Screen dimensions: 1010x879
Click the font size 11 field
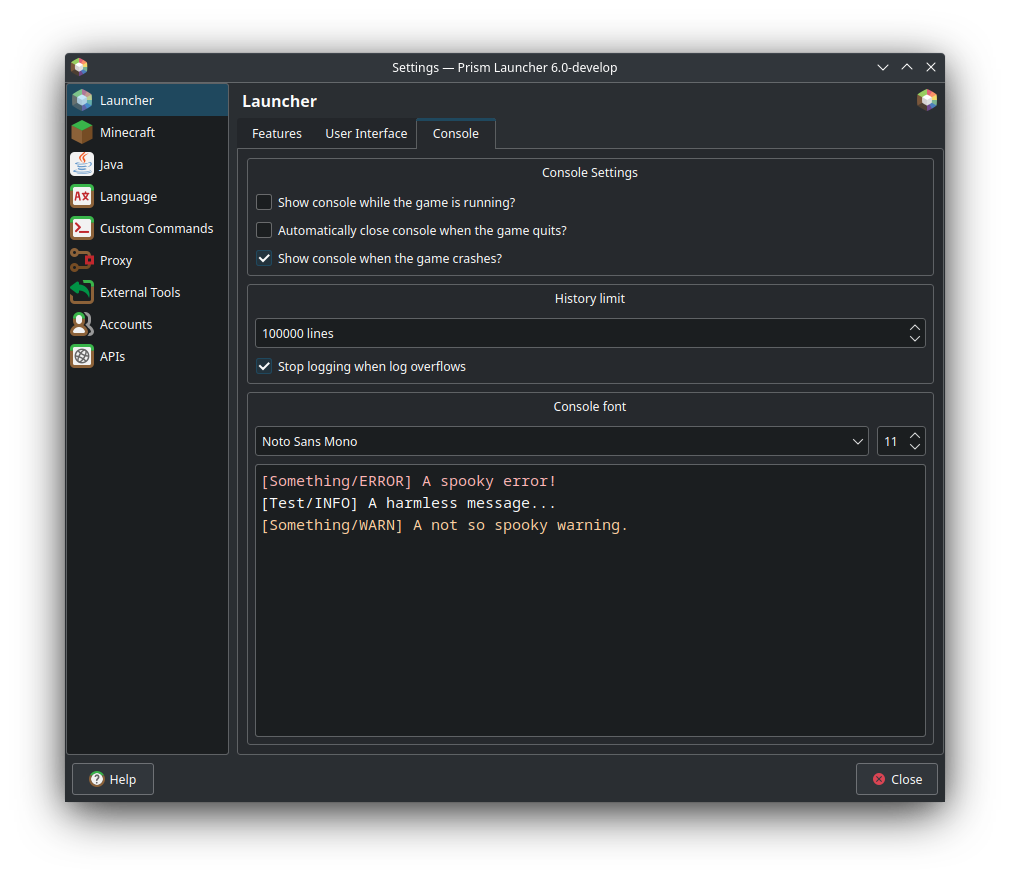891,441
